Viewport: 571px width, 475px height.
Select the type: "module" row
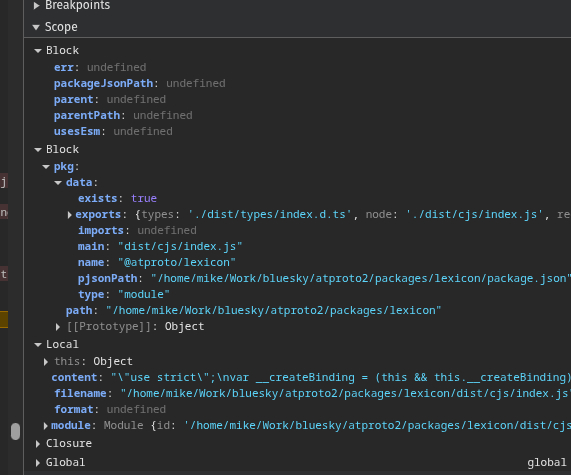pos(124,295)
